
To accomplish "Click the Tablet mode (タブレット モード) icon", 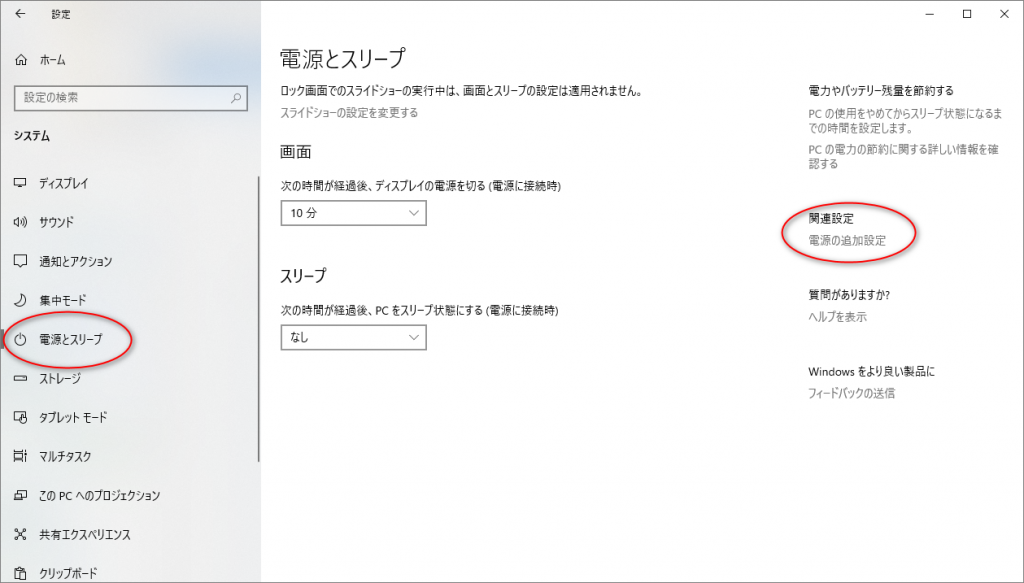I will pyautogui.click(x=20, y=417).
